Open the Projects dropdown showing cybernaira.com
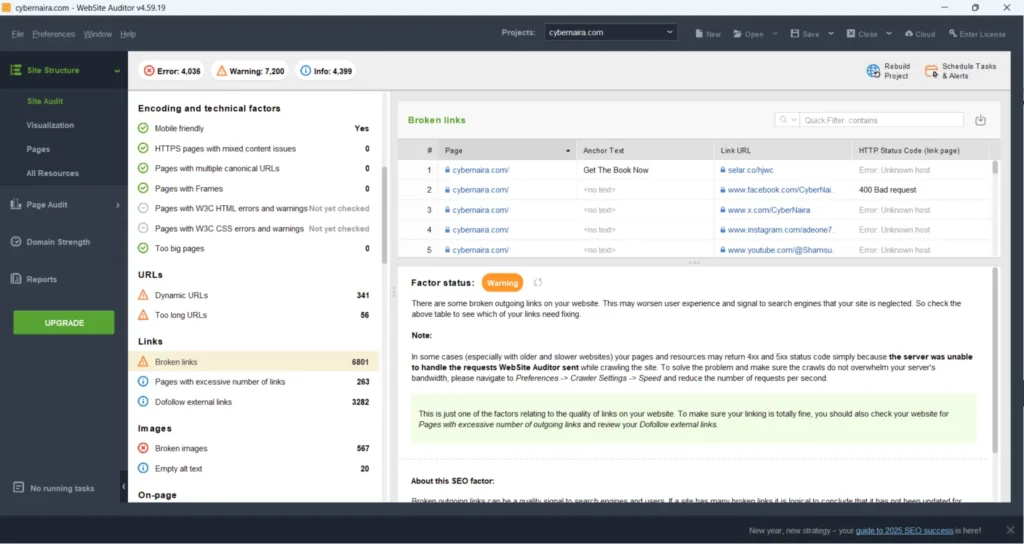 coord(611,32)
